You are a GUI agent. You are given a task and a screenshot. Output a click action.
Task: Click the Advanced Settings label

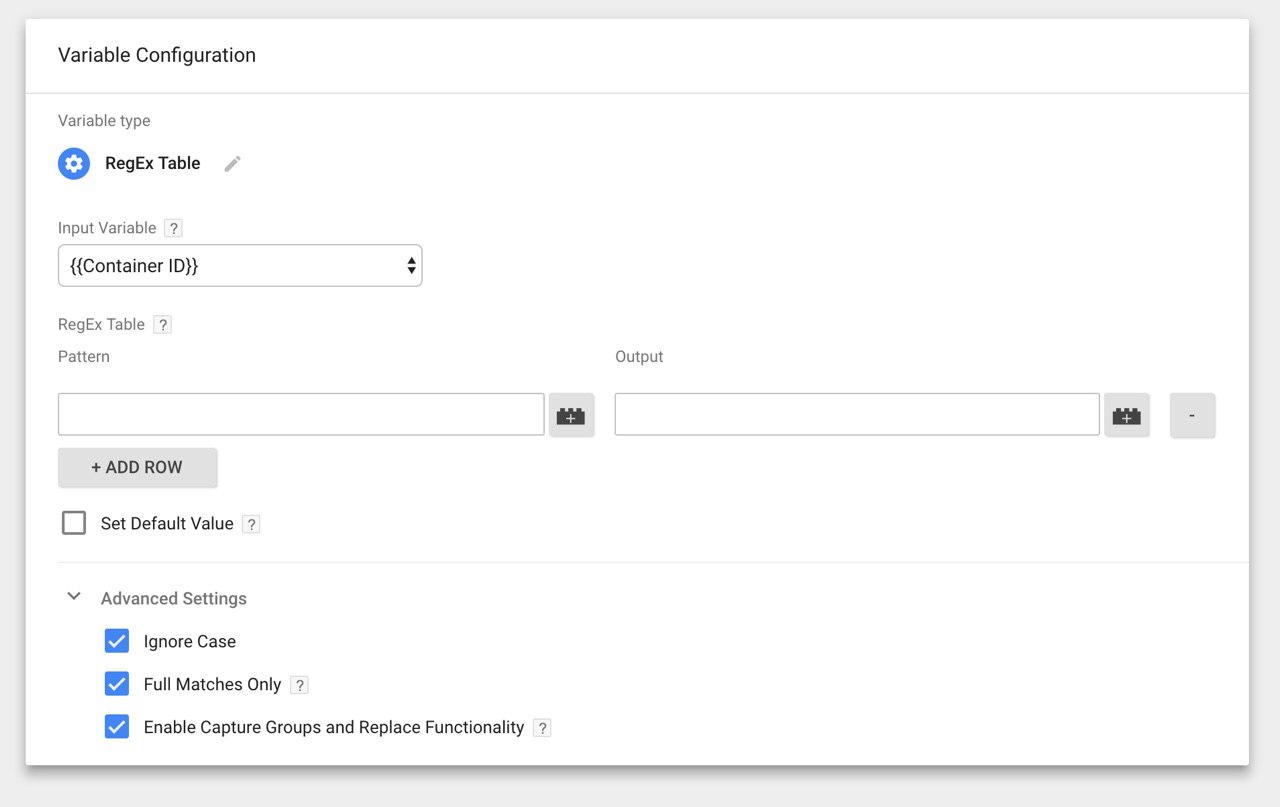(174, 598)
